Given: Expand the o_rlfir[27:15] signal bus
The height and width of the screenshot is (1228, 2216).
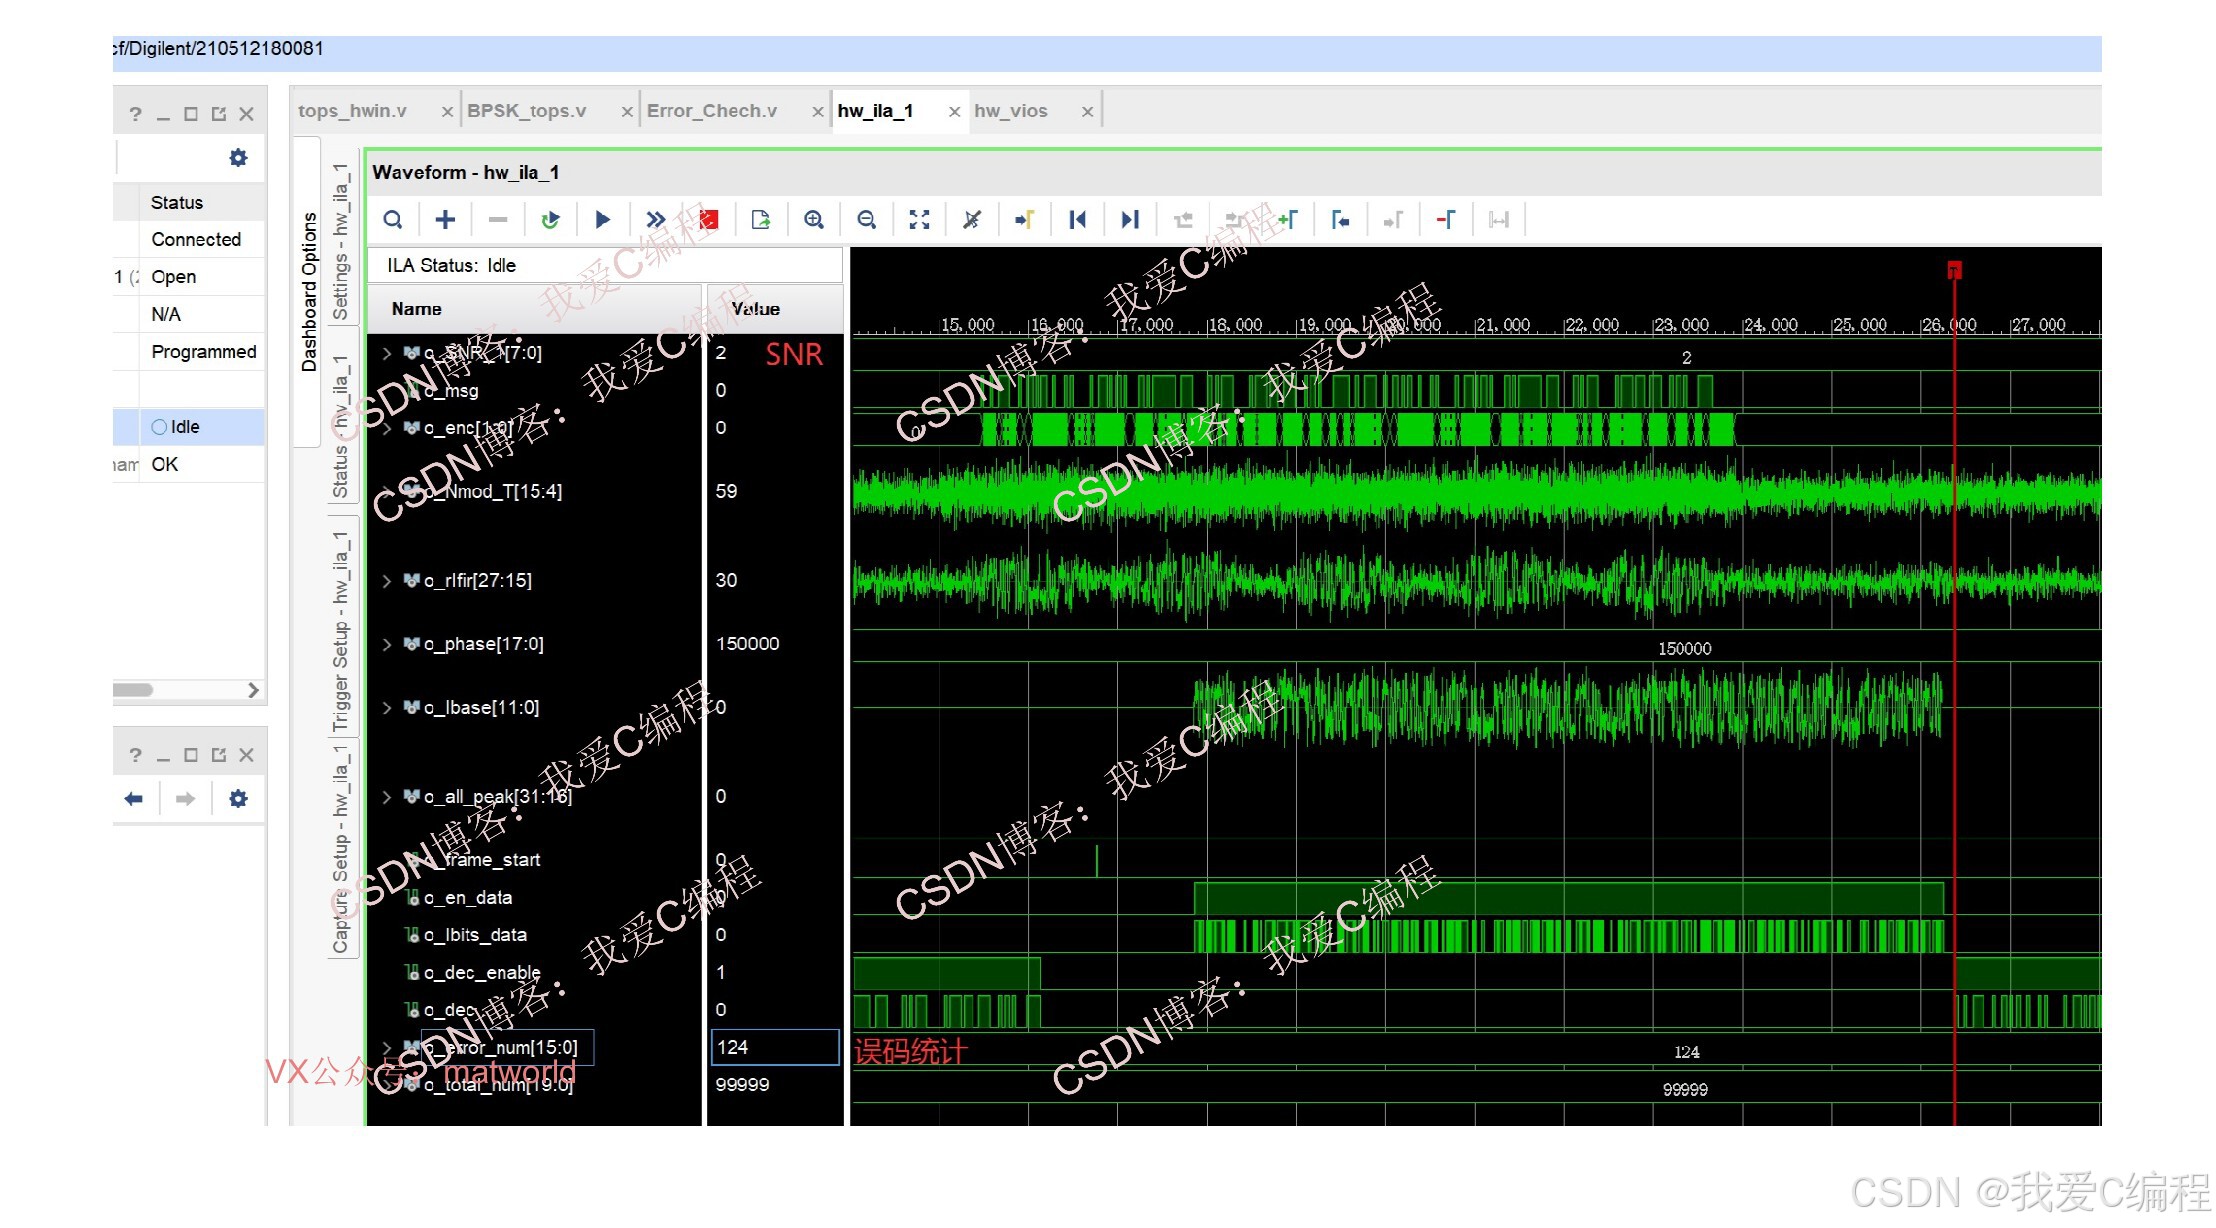Looking at the screenshot, I should pos(387,581).
